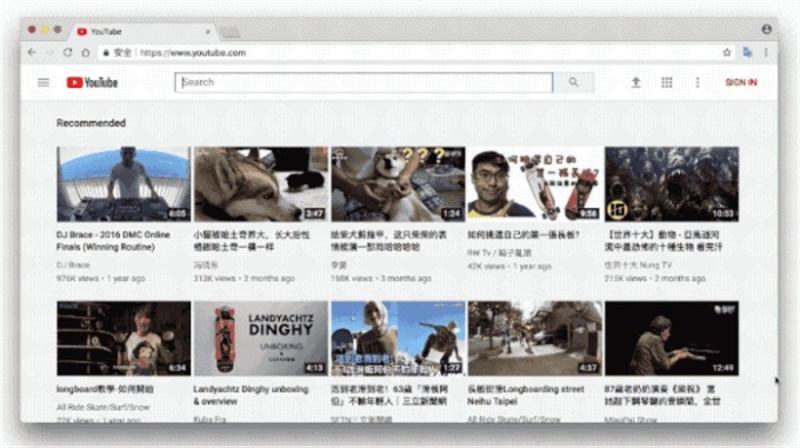Open Chrome's three-dot menu
Screen dimensions: 800x448
click(x=767, y=52)
